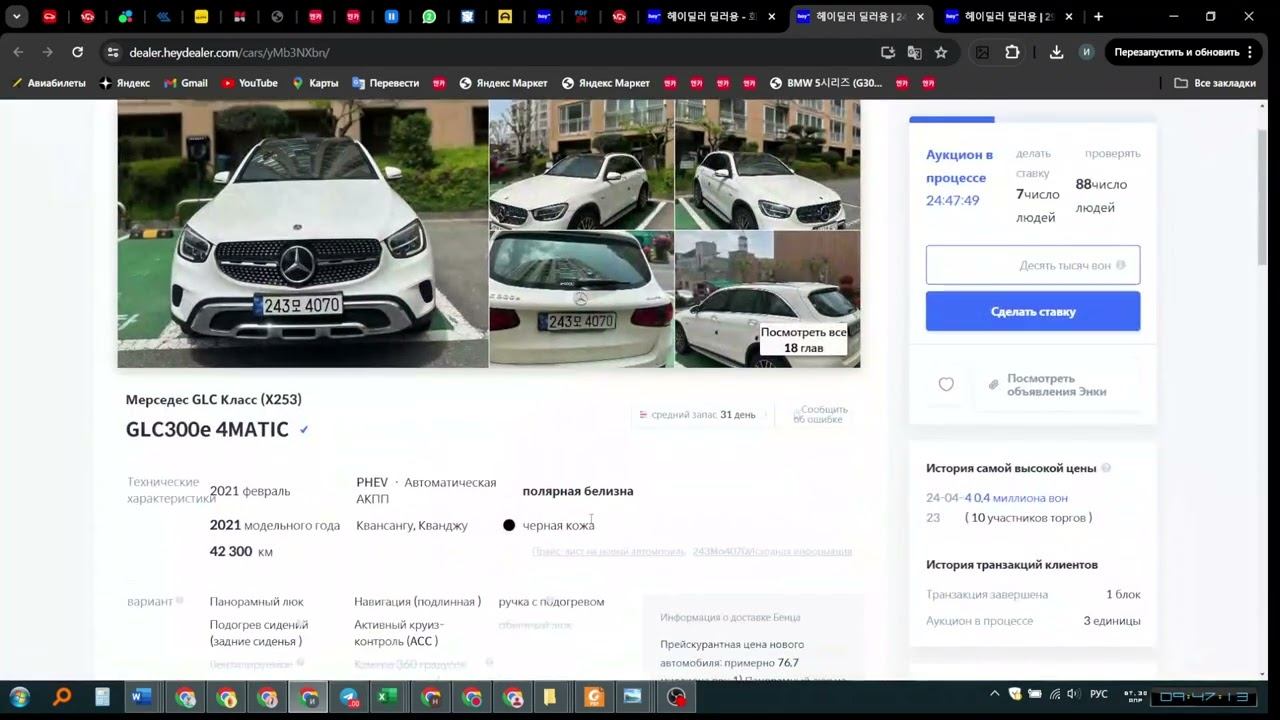Expand the tab search dropdown arrow
This screenshot has width=1280, height=720.
tap(16, 16)
